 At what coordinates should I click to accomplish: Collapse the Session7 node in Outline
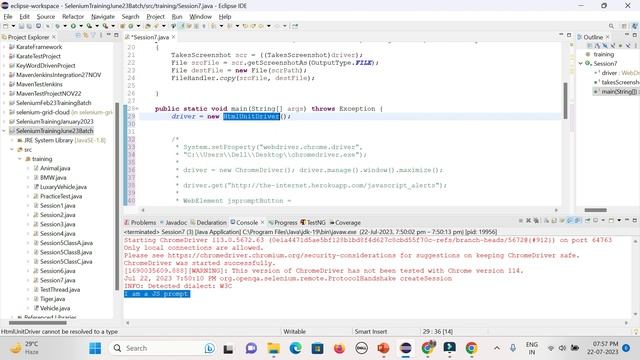tap(580, 64)
